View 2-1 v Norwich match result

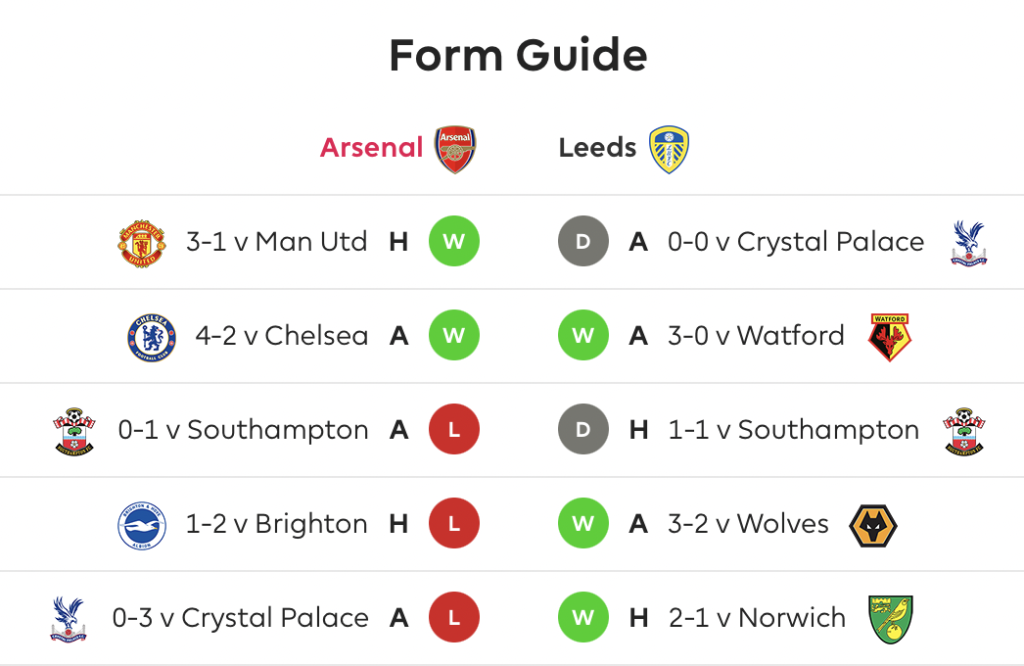757,618
